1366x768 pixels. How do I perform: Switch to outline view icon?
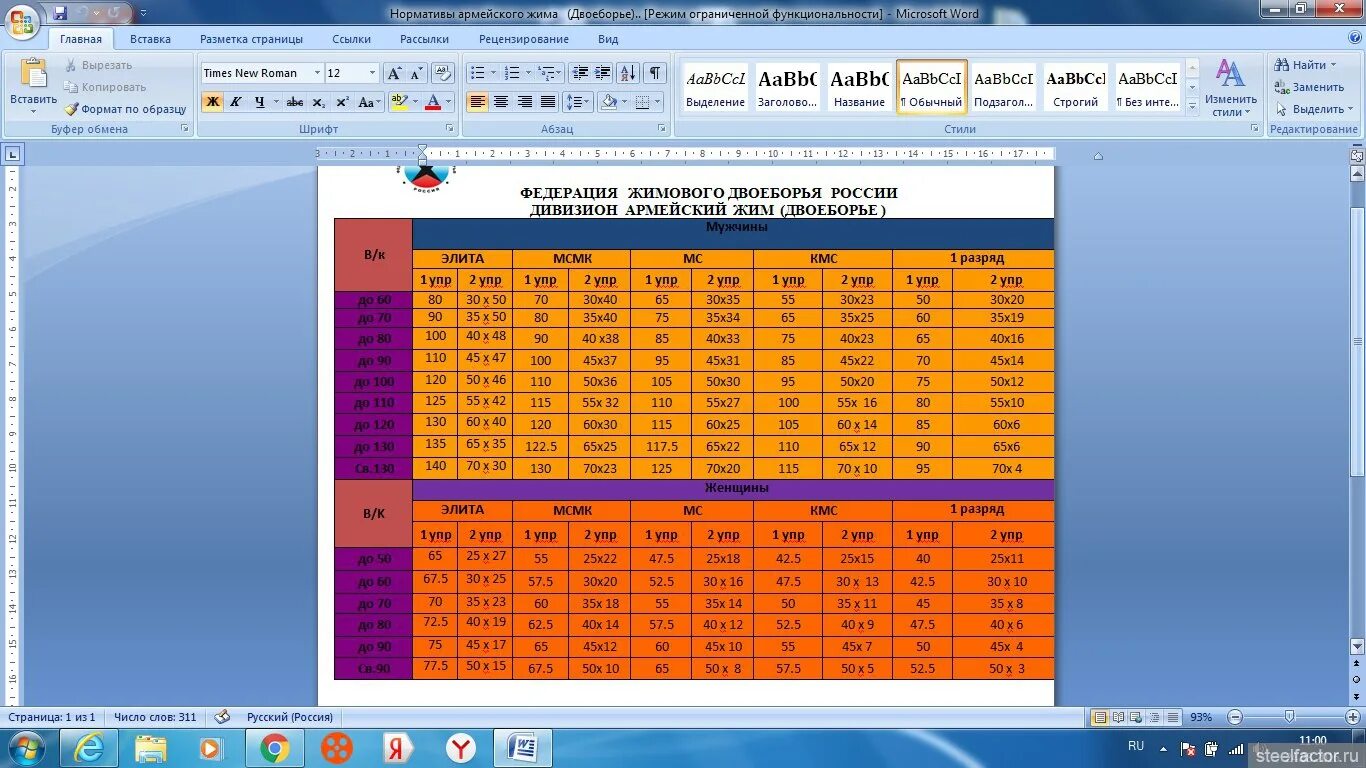[x=1153, y=717]
